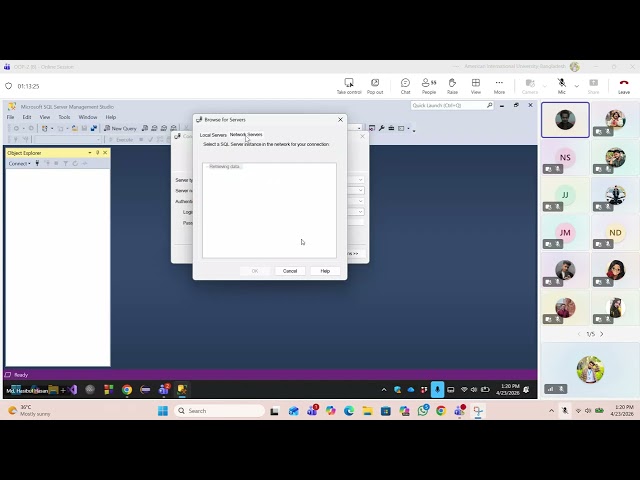640x480 pixels.
Task: Open File Explorer from Windows taskbar
Action: tap(367, 411)
